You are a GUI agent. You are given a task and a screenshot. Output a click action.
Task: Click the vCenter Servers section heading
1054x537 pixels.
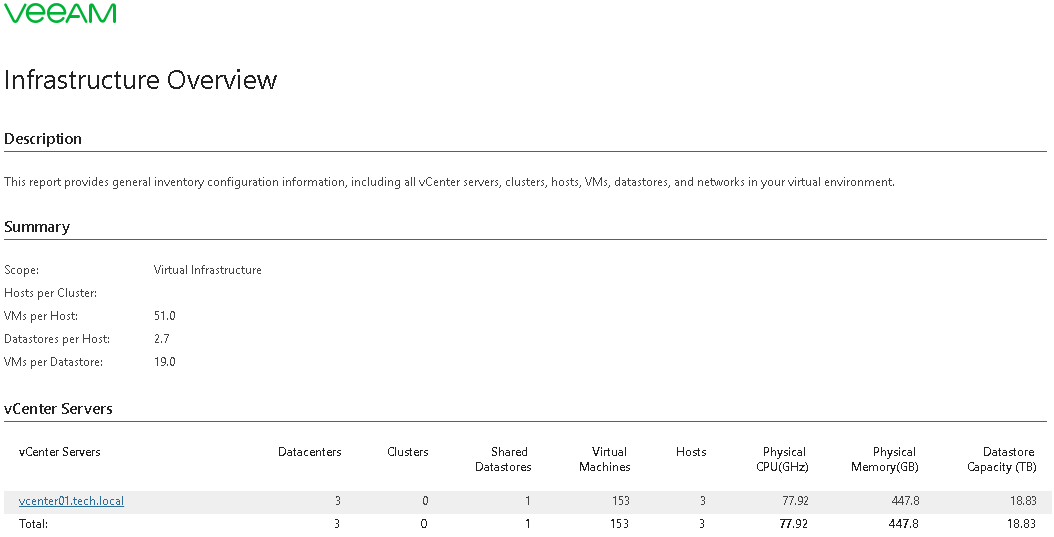pyautogui.click(x=58, y=409)
